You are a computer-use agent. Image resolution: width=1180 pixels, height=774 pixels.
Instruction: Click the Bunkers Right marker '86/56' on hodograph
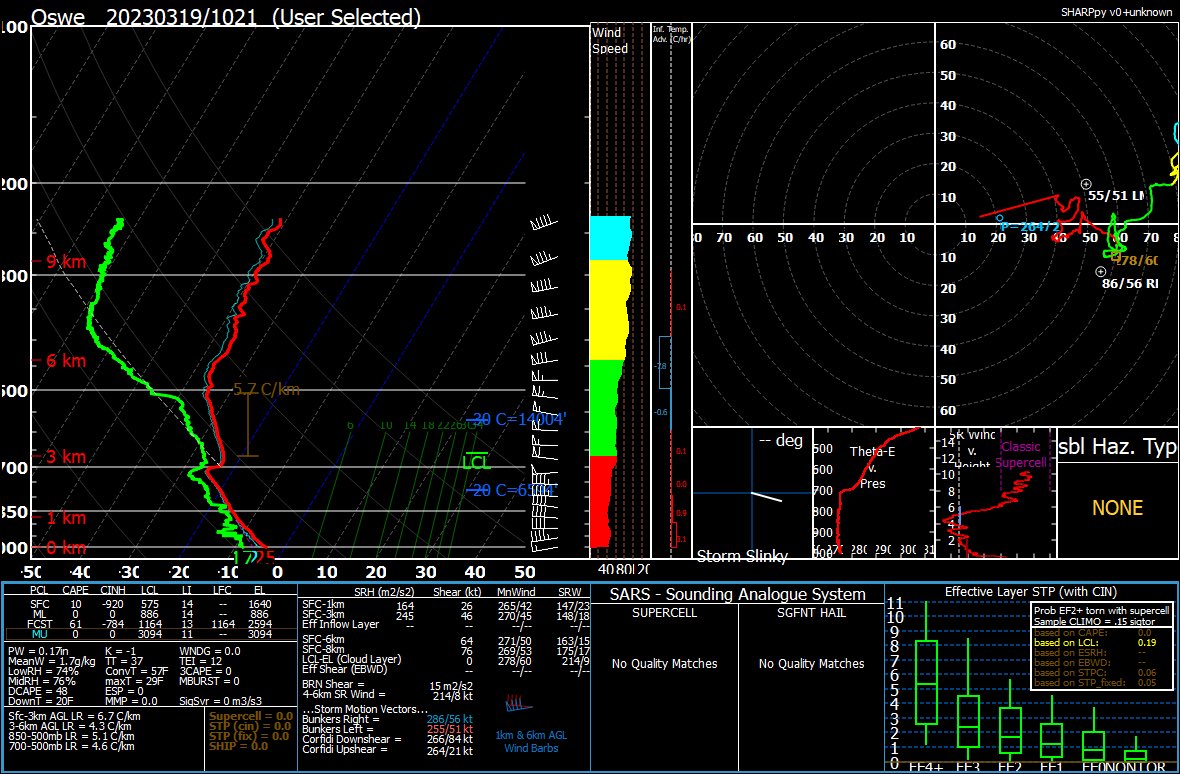[1101, 272]
